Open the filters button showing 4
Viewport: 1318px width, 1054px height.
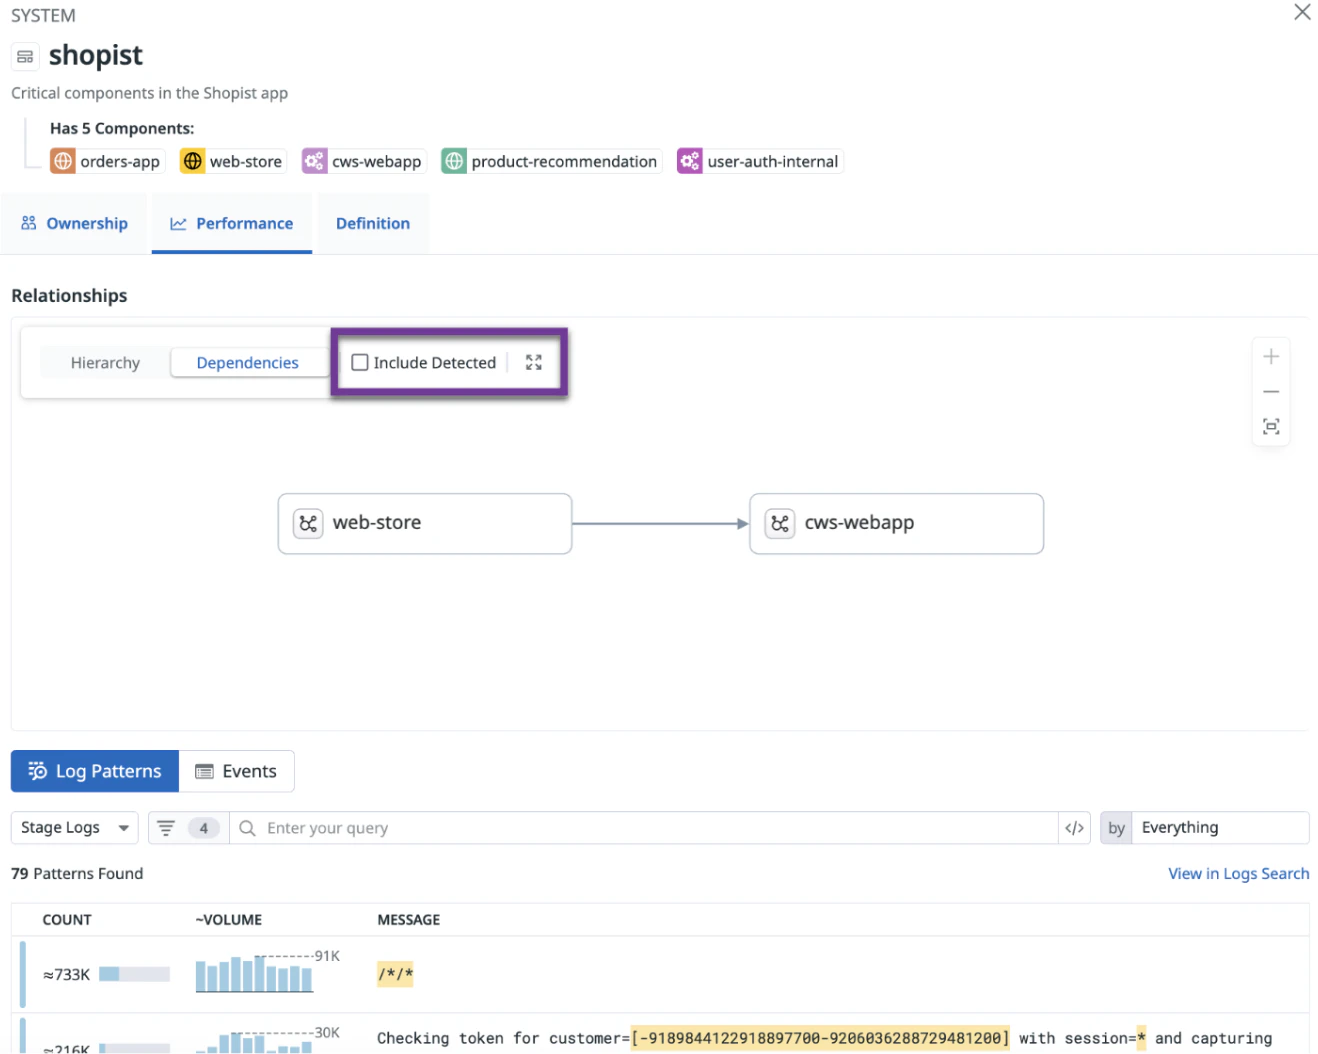point(188,828)
